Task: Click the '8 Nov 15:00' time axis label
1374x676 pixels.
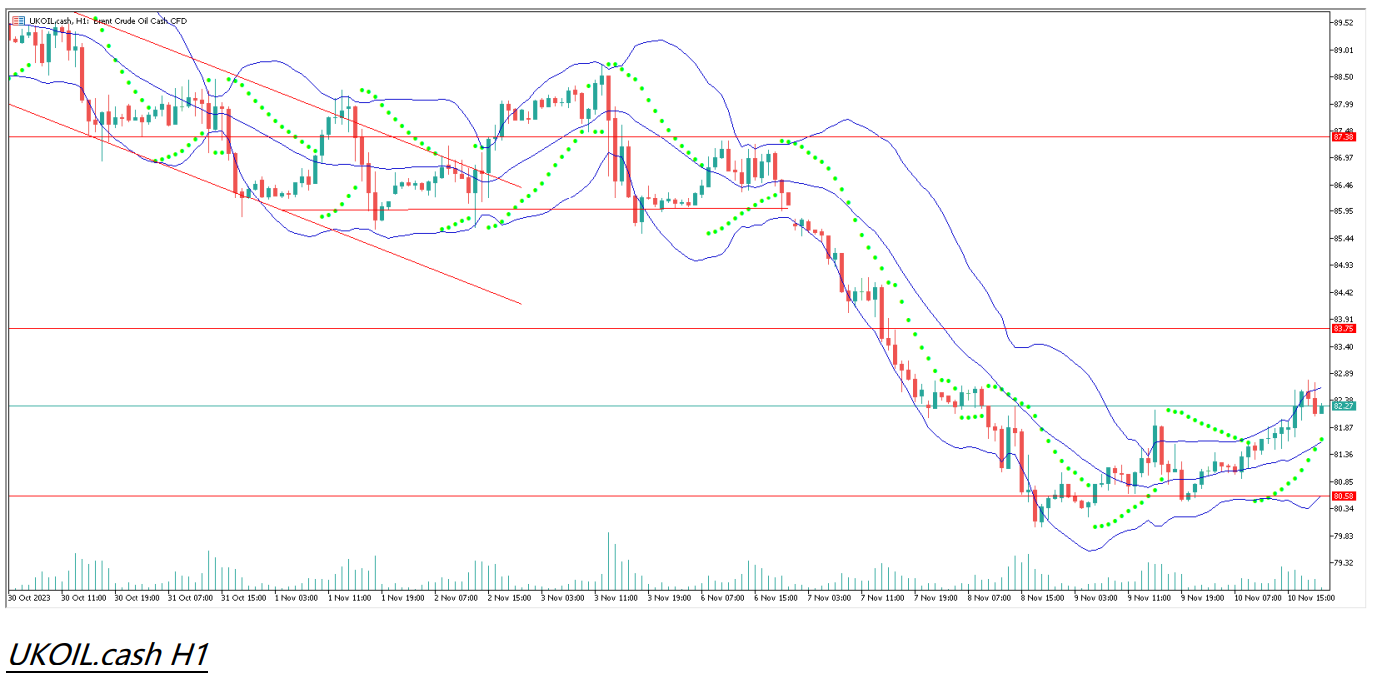Action: (x=1041, y=598)
